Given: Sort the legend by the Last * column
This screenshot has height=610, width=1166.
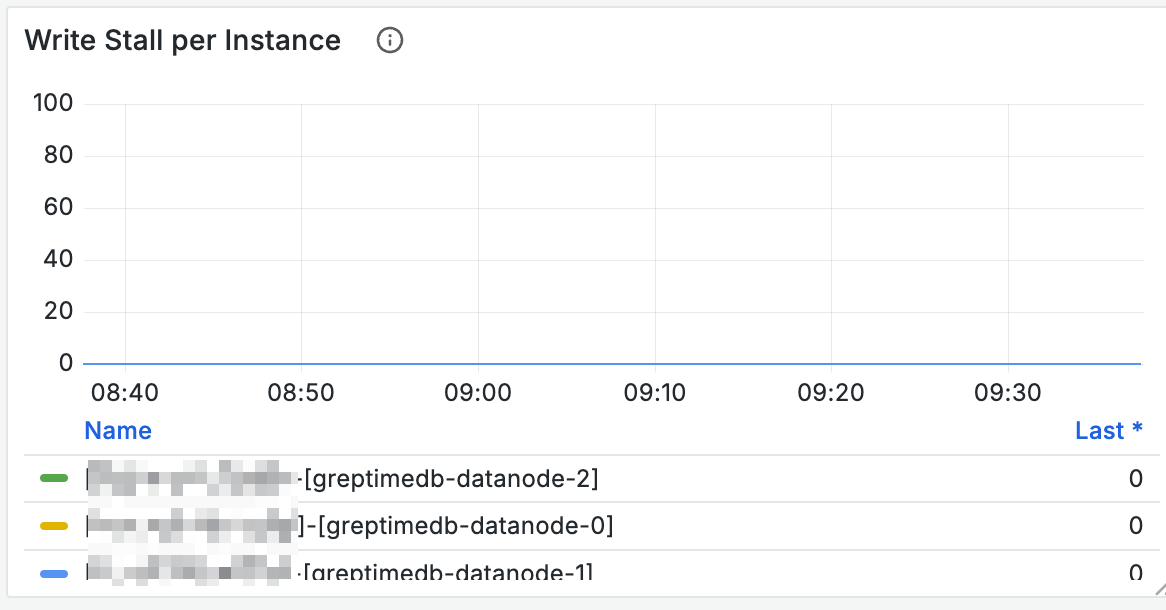Looking at the screenshot, I should click(x=1108, y=431).
